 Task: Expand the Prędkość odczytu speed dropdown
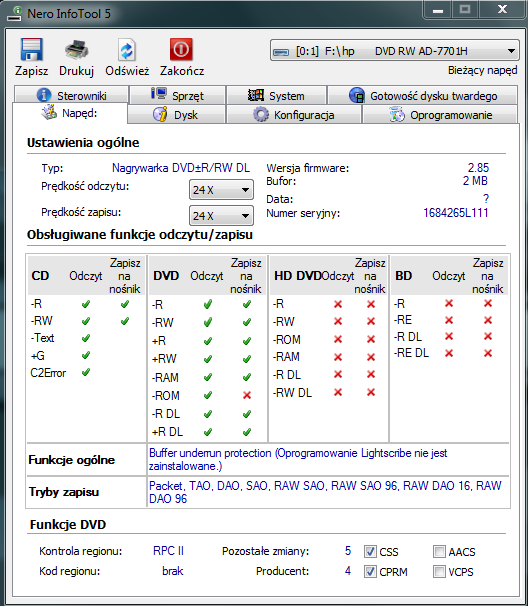221,190
